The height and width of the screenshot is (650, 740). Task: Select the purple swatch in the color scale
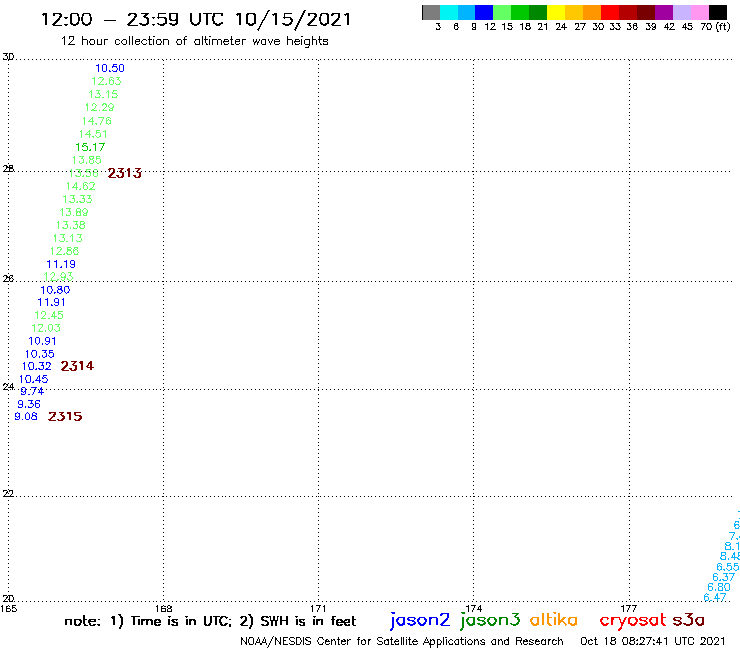coord(664,12)
